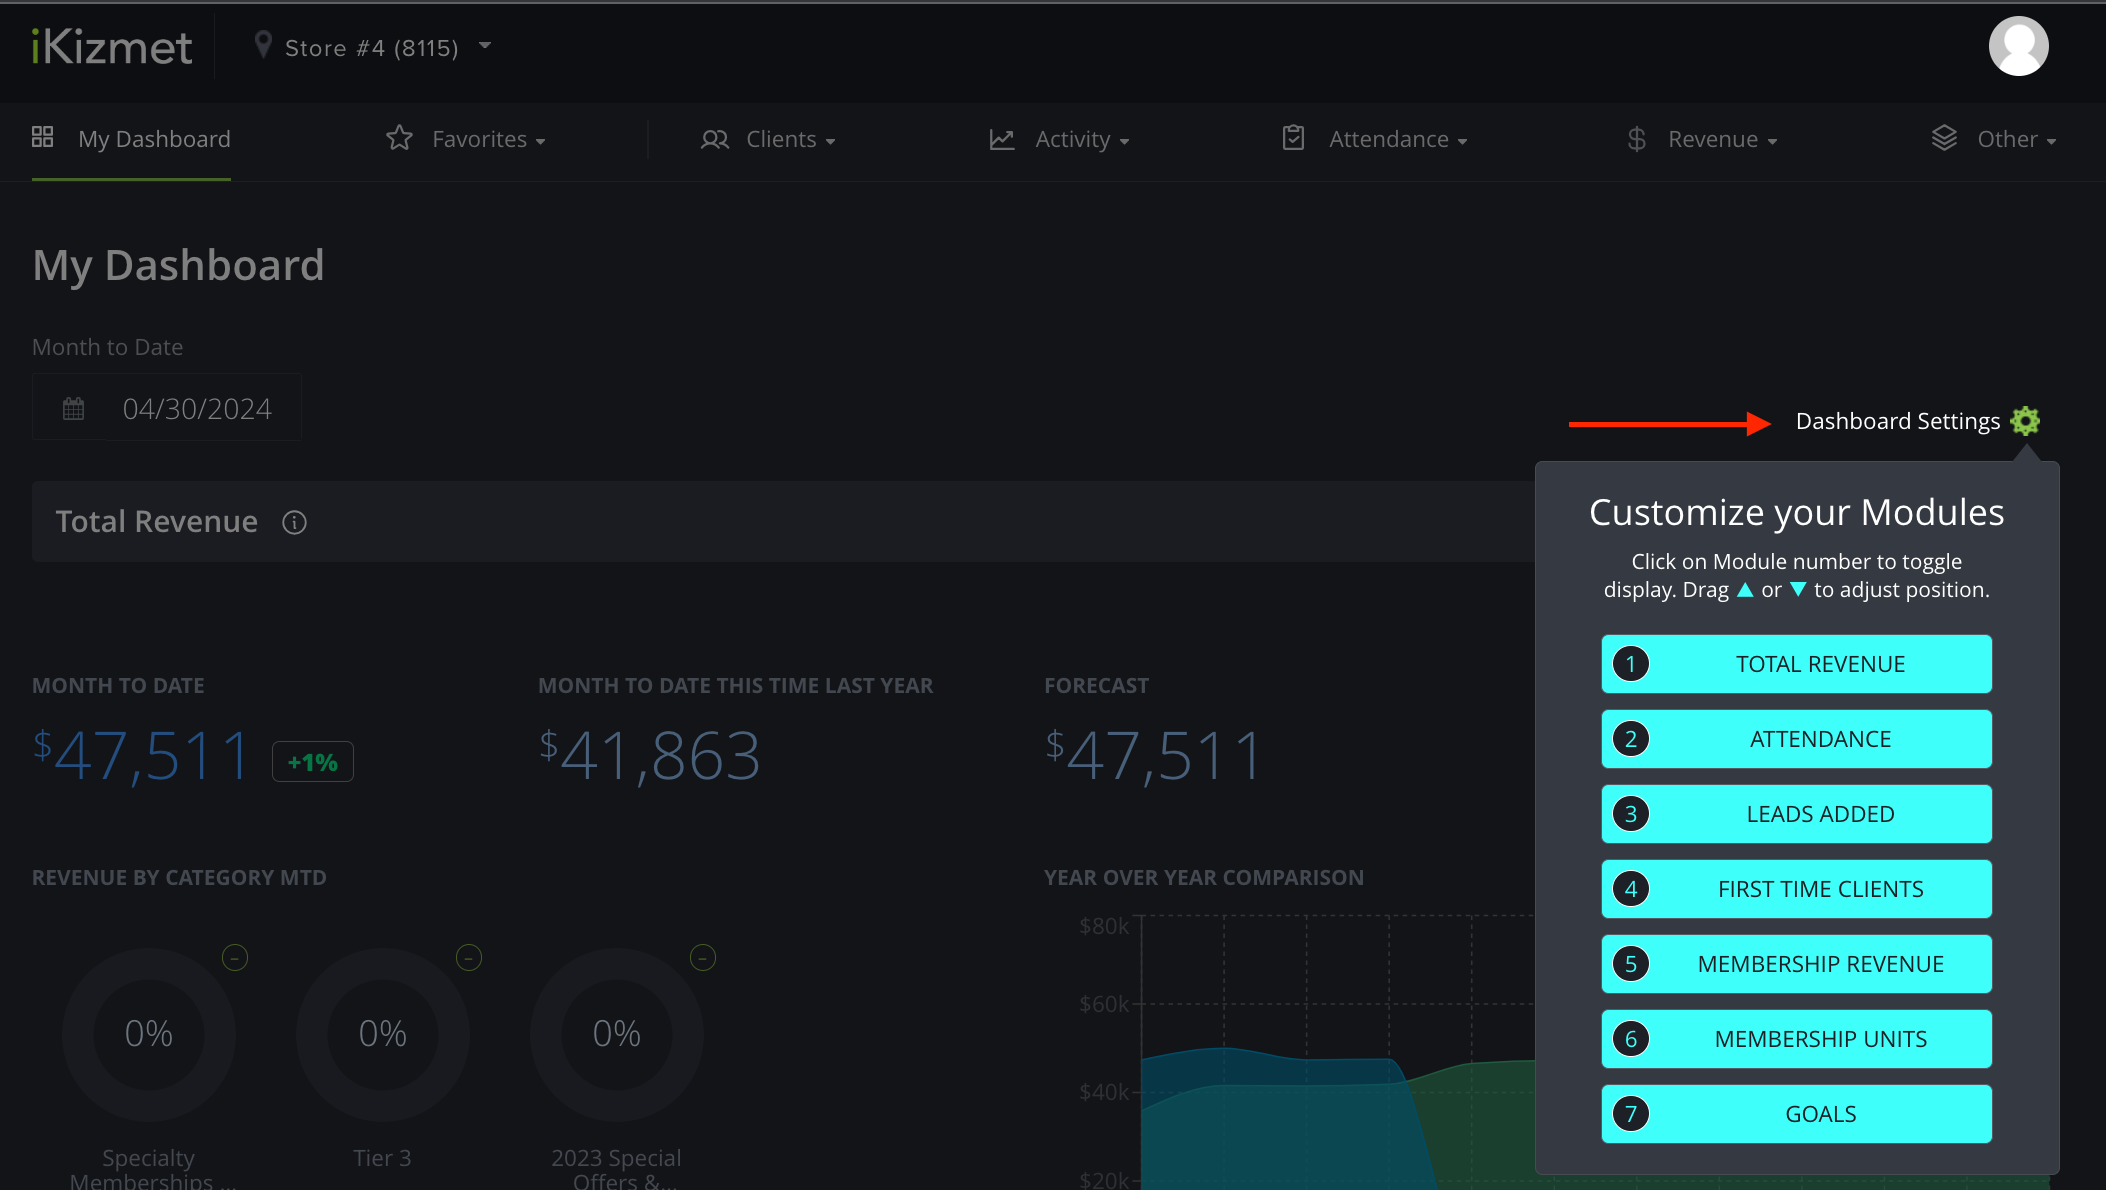2106x1190 pixels.
Task: Click the grid icon beside My Dashboard
Action: (42, 137)
